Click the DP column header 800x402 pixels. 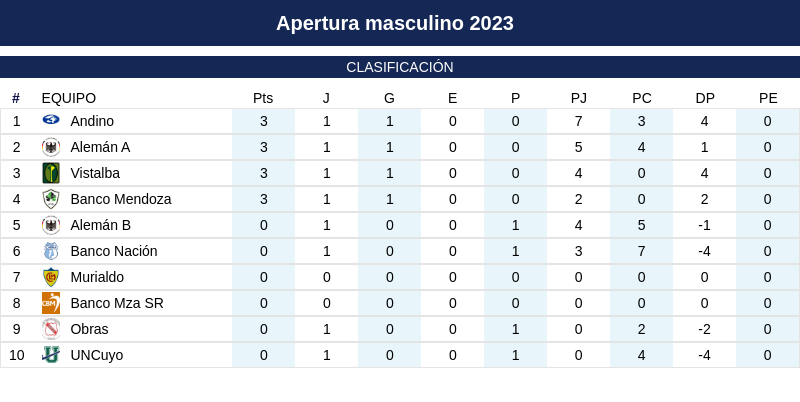click(705, 98)
